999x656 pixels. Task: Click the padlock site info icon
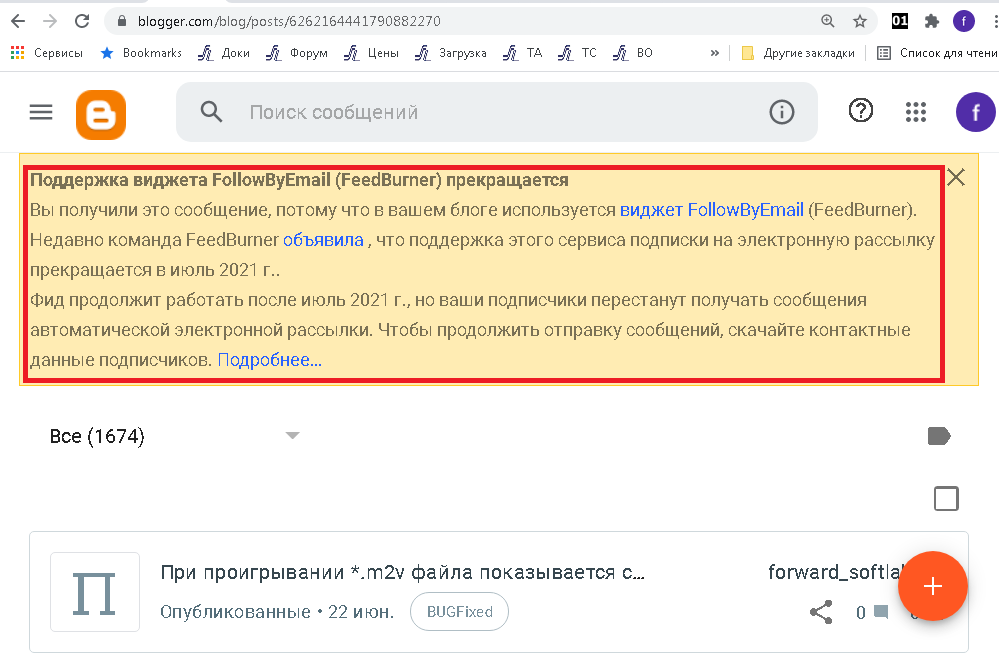coord(122,21)
